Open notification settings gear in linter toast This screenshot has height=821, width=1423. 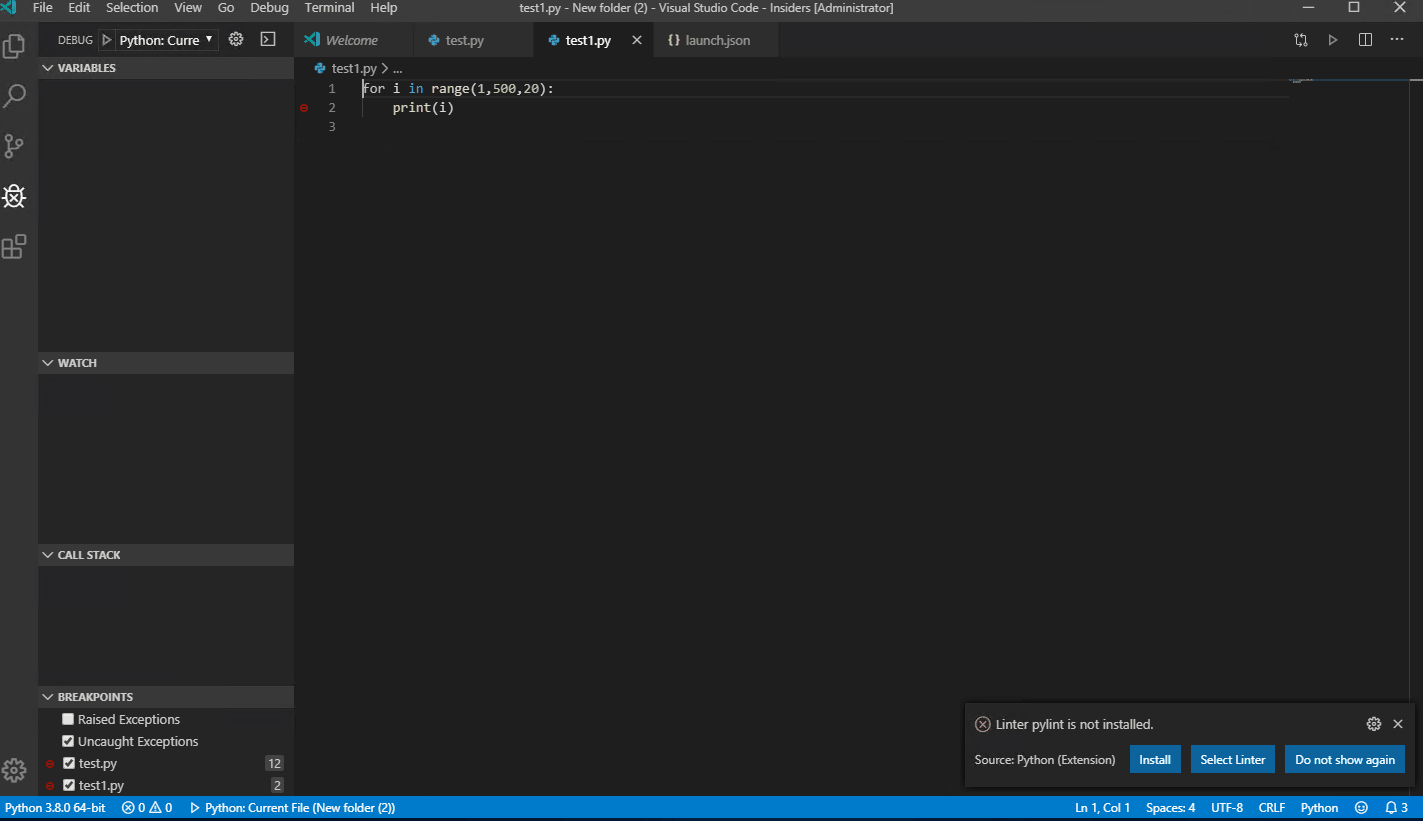click(1374, 724)
